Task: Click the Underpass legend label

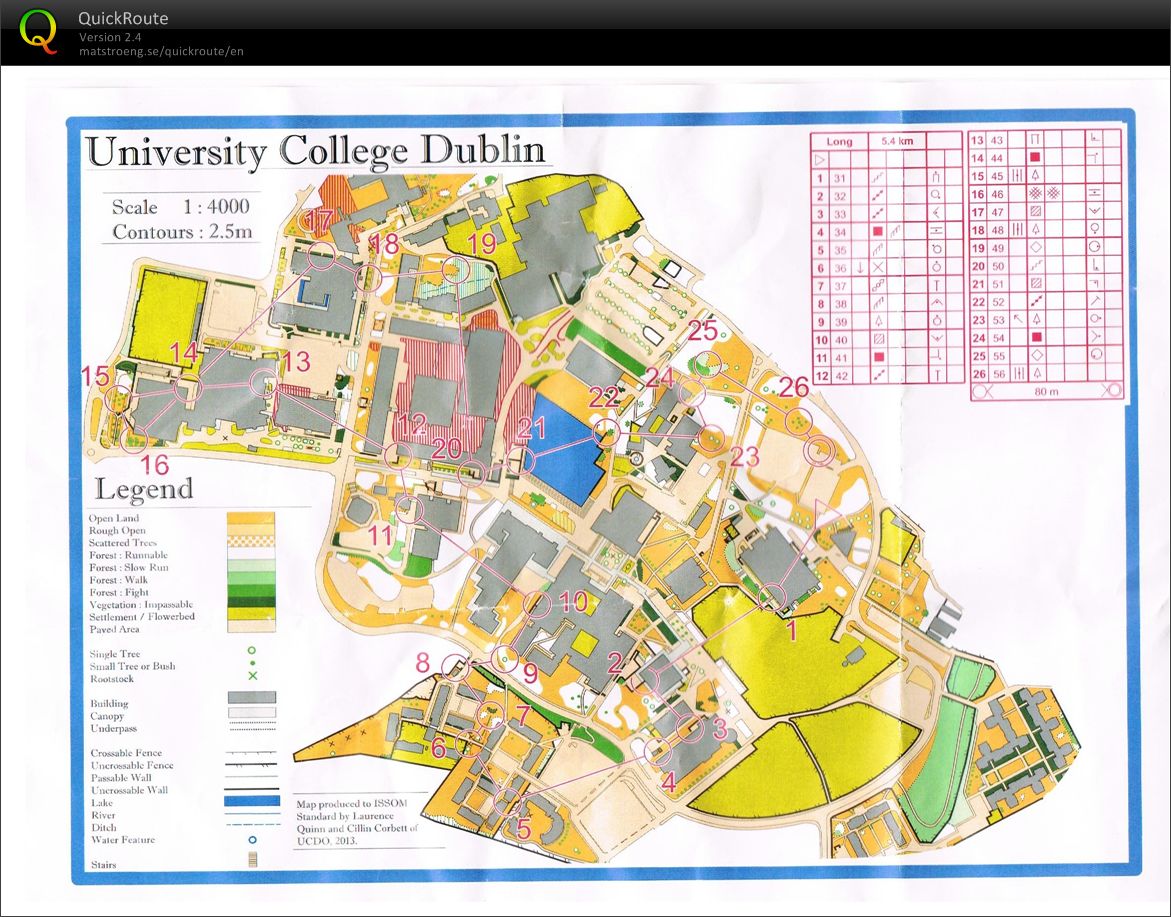Action: point(114,728)
